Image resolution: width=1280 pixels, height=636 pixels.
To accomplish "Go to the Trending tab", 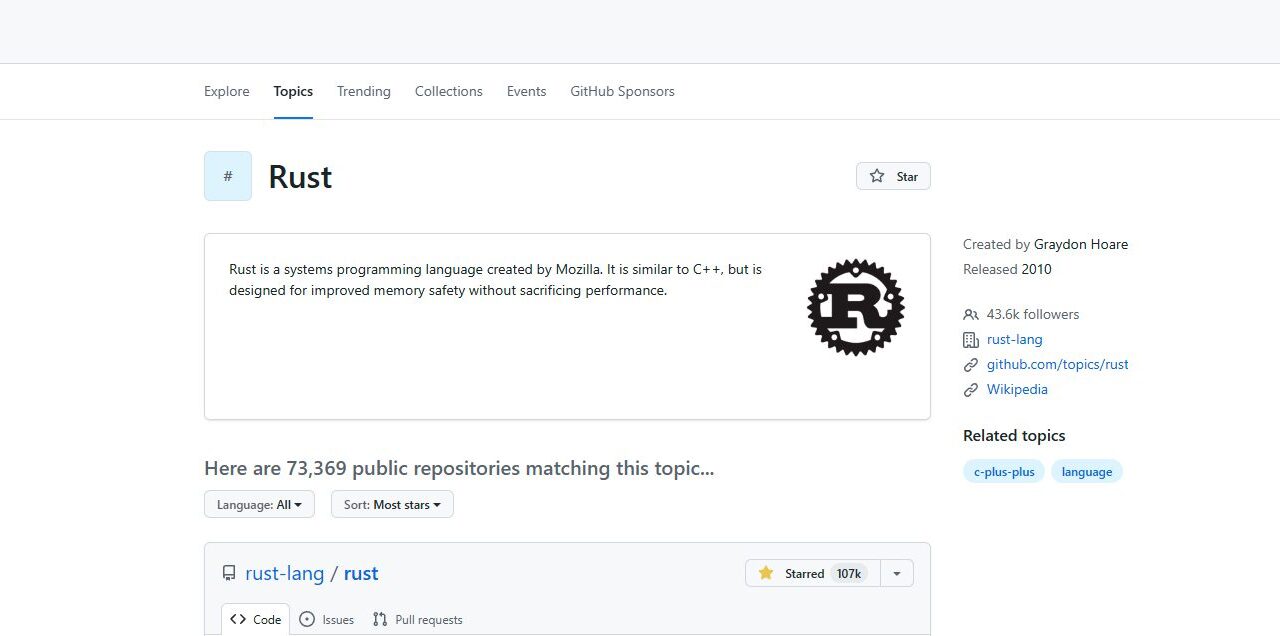I will click(363, 91).
